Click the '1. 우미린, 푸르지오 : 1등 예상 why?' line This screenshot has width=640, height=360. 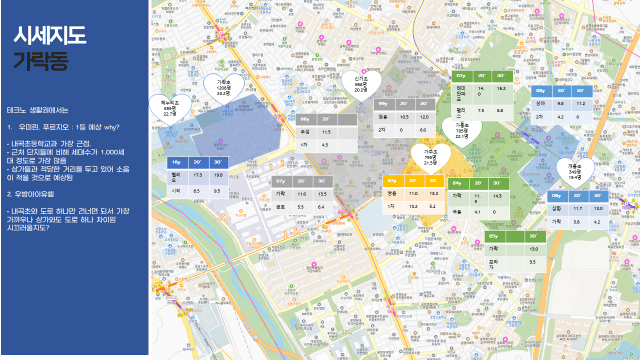pyautogui.click(x=63, y=127)
